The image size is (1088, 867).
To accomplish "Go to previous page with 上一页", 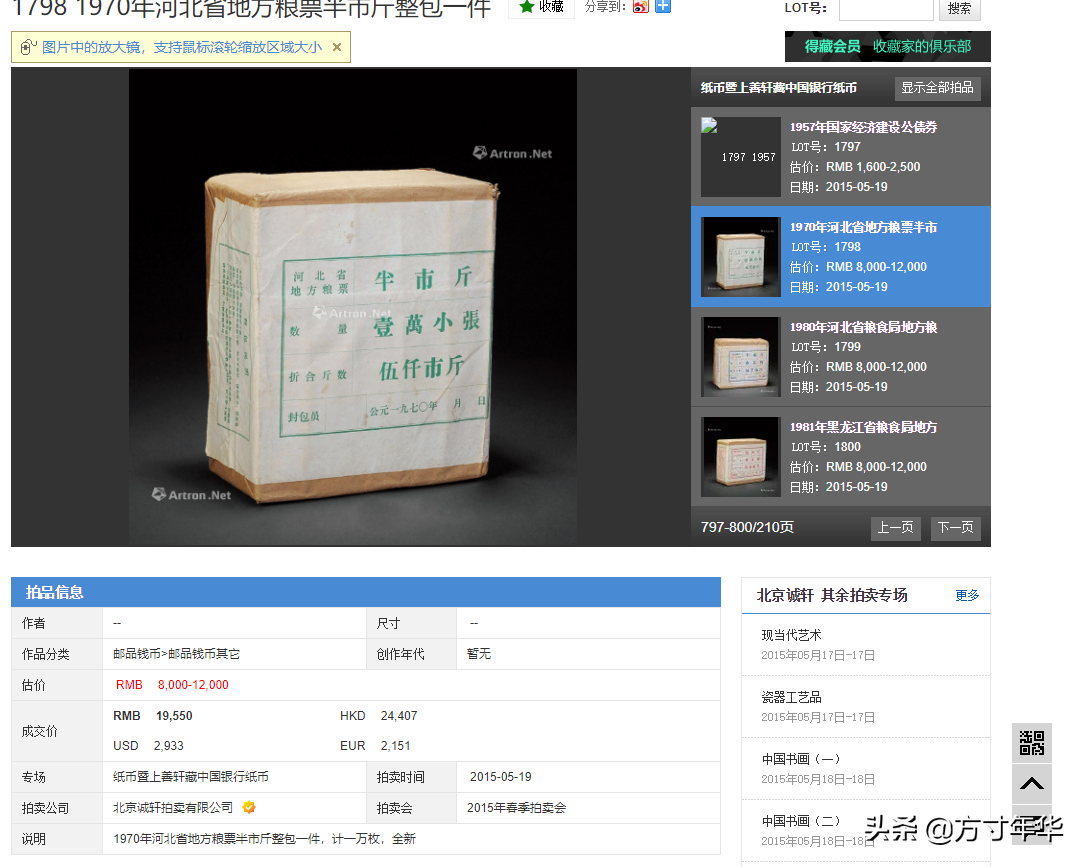I will click(x=895, y=528).
